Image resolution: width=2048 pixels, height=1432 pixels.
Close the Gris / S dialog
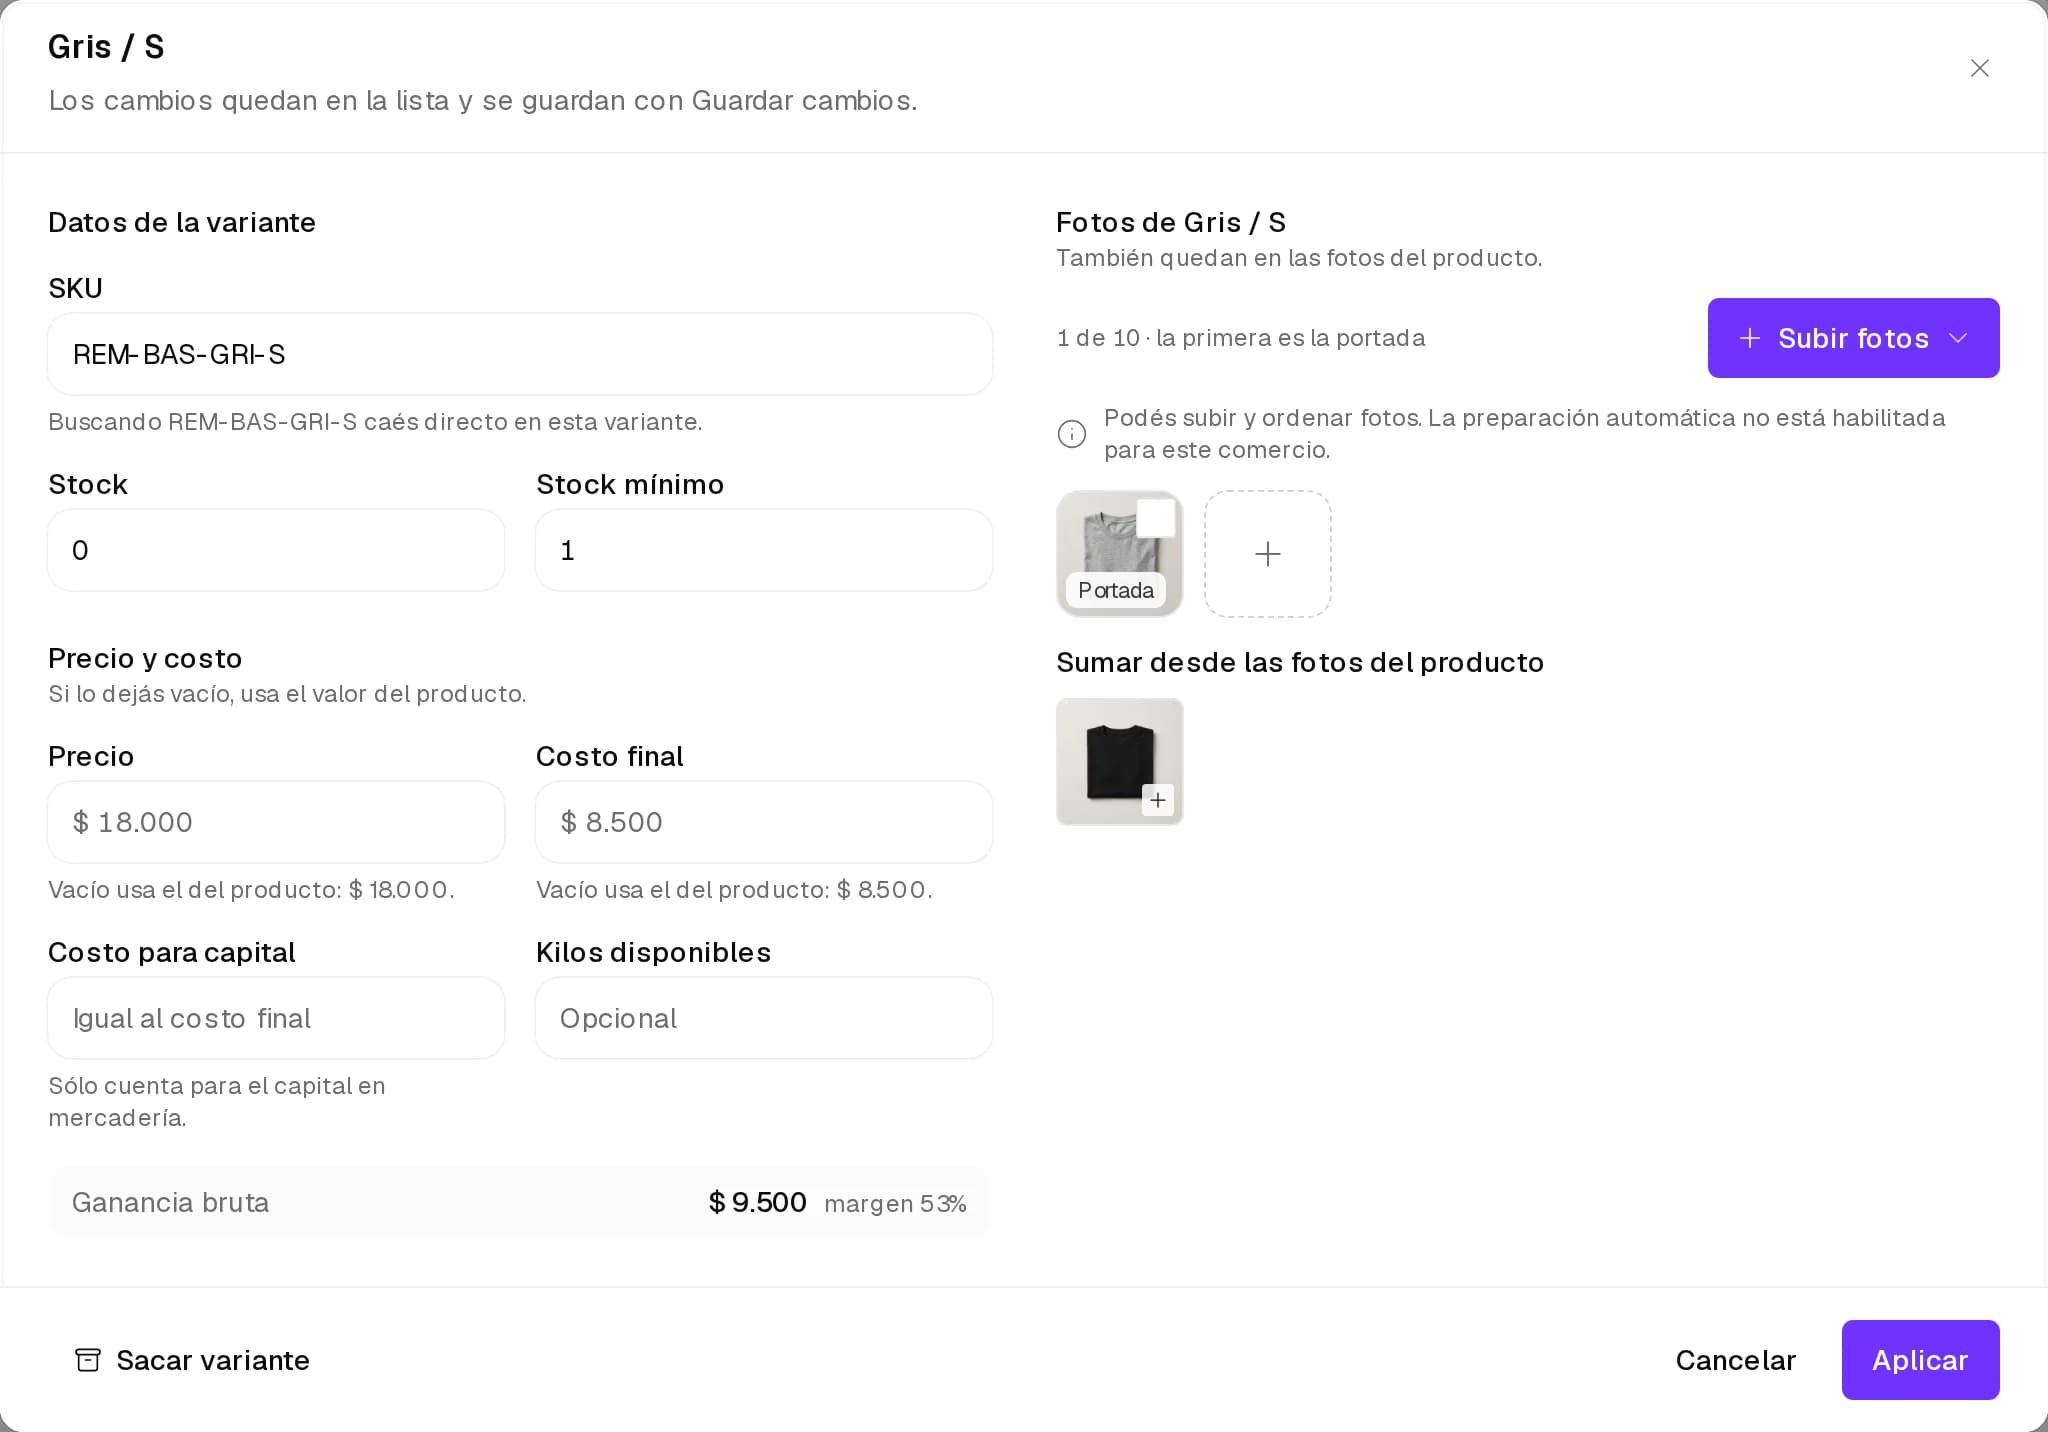[x=1979, y=68]
